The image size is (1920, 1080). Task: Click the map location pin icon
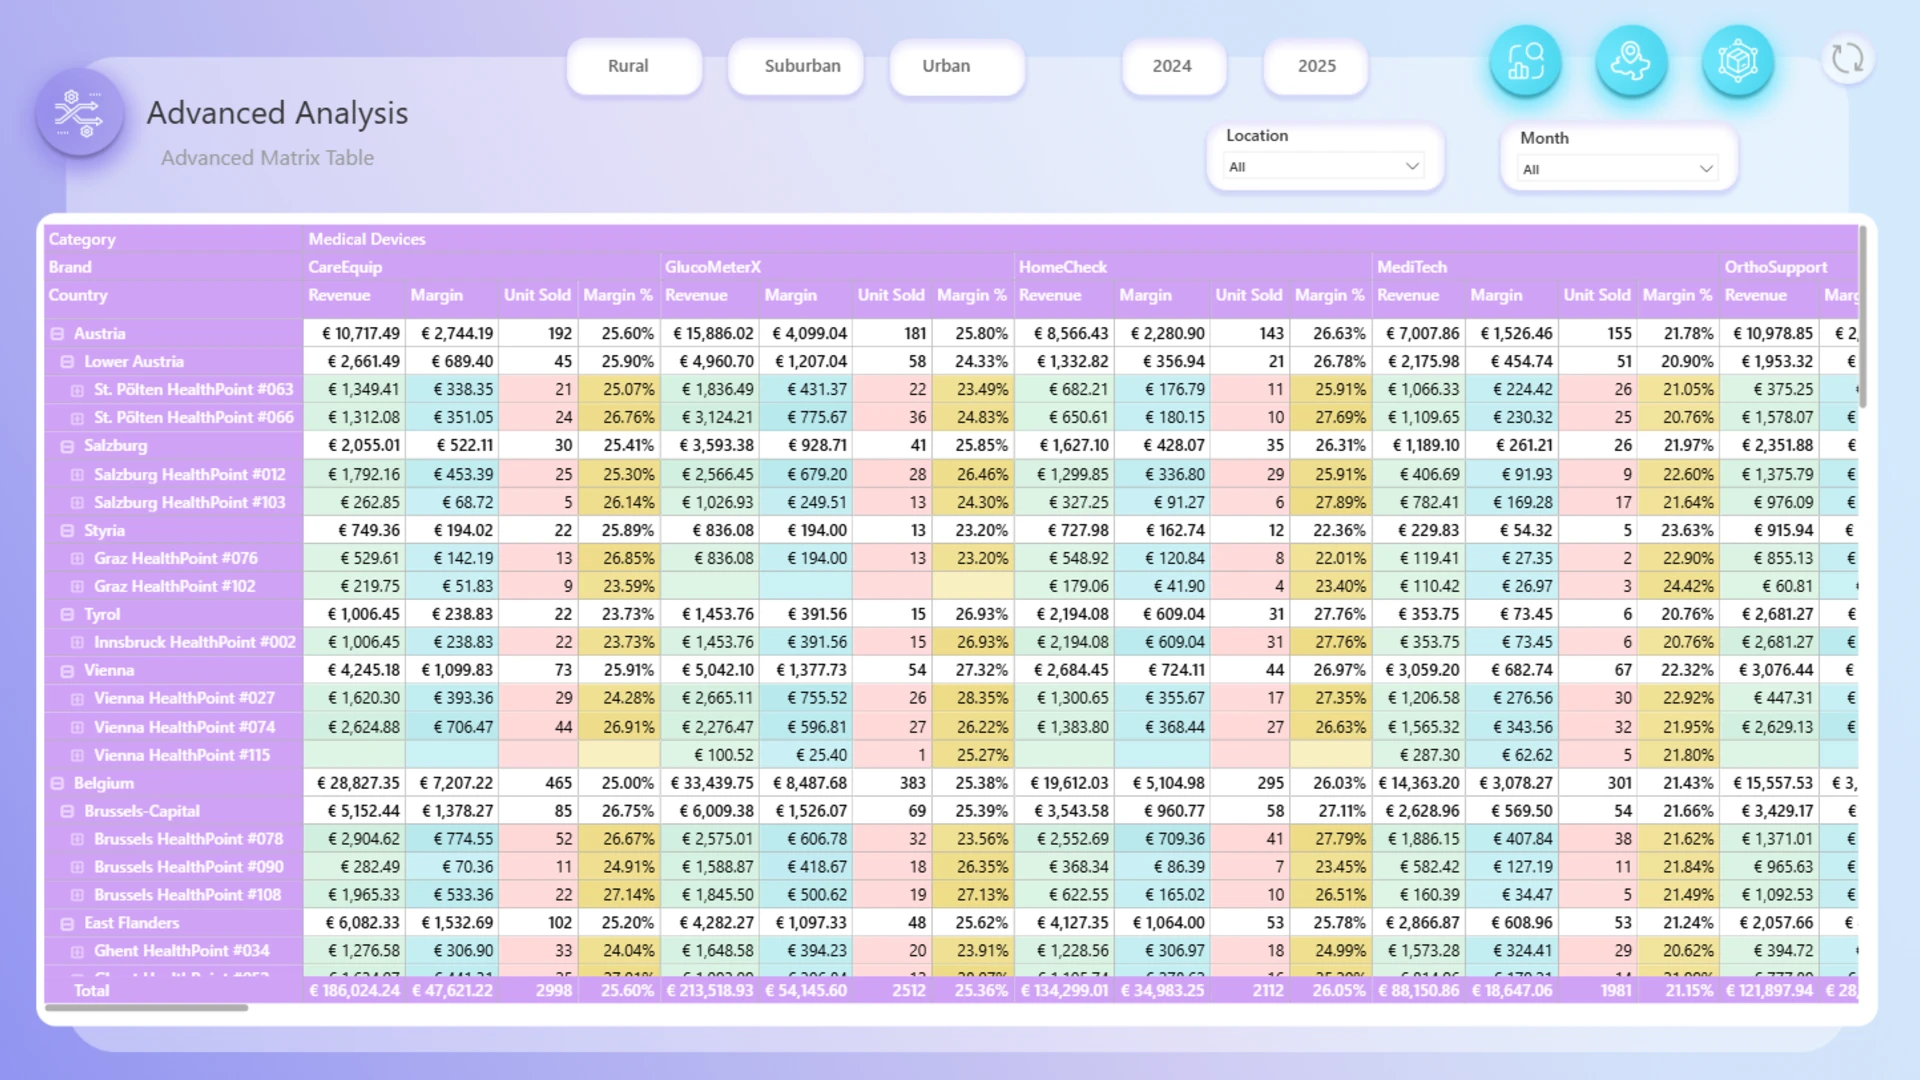coord(1631,61)
